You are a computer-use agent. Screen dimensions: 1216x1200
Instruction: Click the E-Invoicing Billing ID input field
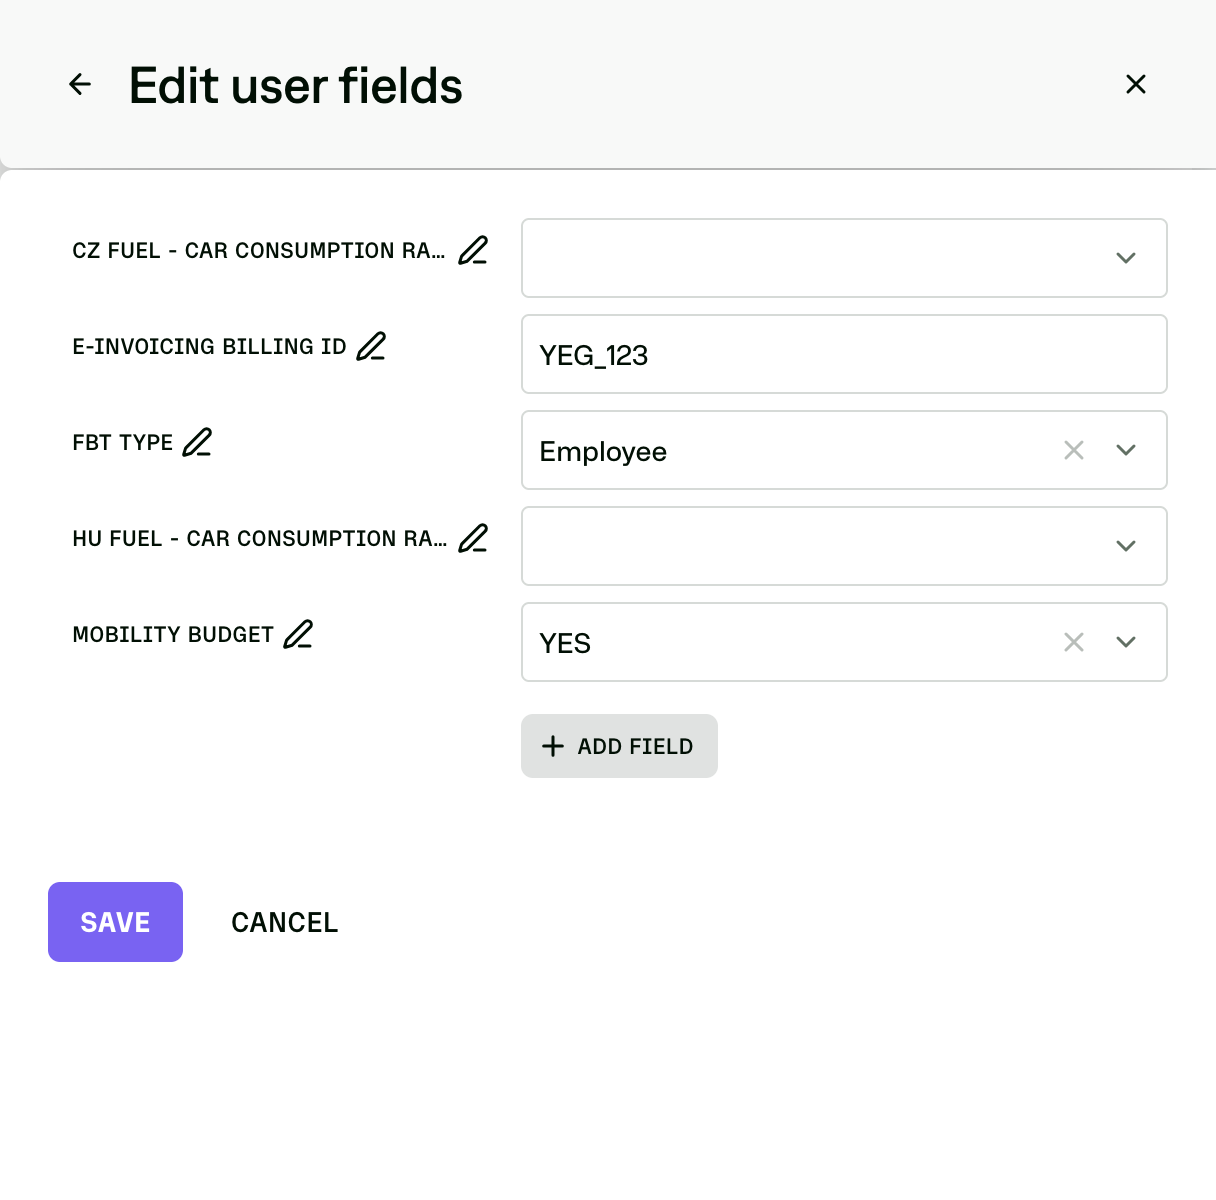pos(844,354)
